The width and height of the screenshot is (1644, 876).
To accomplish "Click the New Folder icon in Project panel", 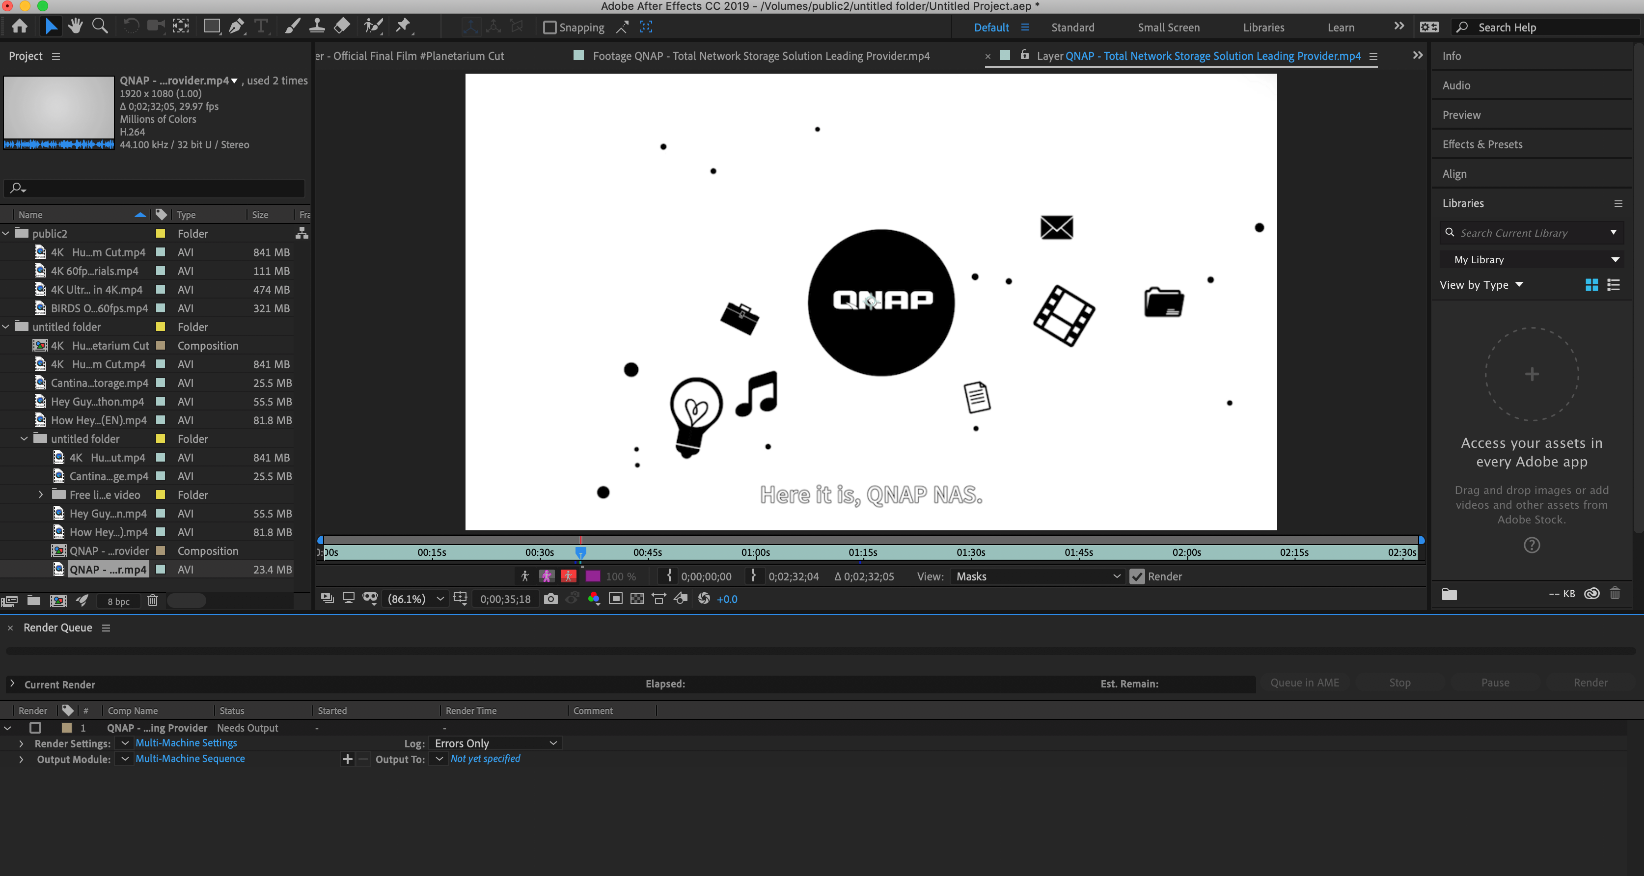I will pos(34,601).
